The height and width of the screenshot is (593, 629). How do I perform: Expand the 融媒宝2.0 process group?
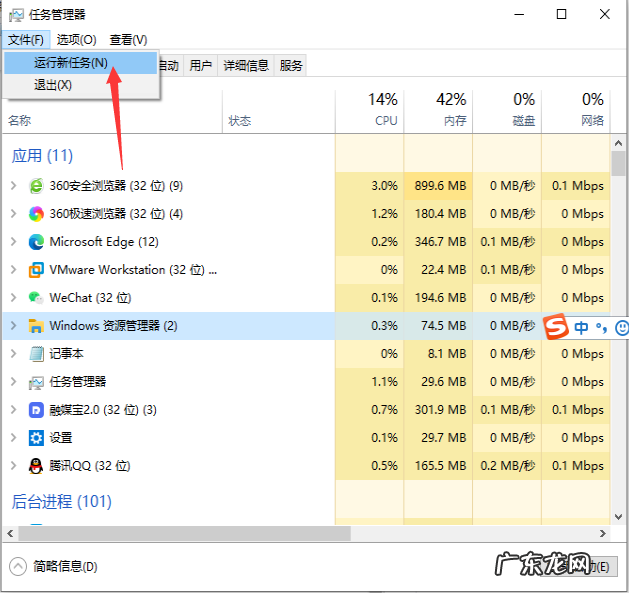(x=14, y=410)
